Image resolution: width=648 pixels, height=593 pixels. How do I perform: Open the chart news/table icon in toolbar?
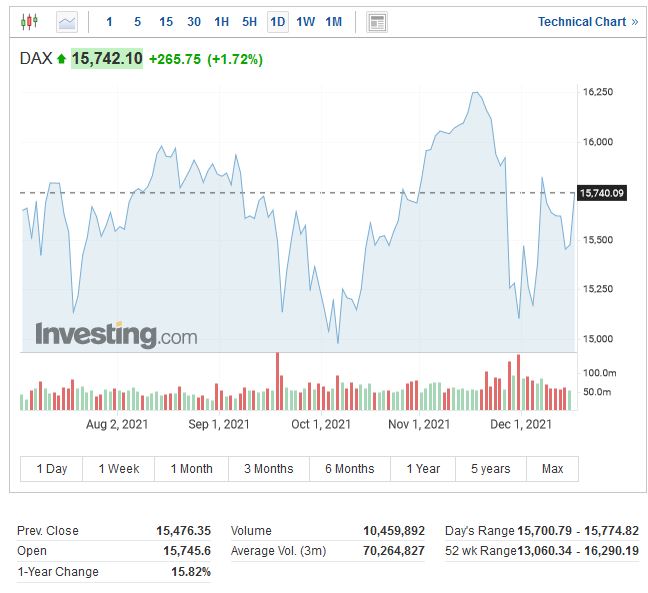coord(377,21)
